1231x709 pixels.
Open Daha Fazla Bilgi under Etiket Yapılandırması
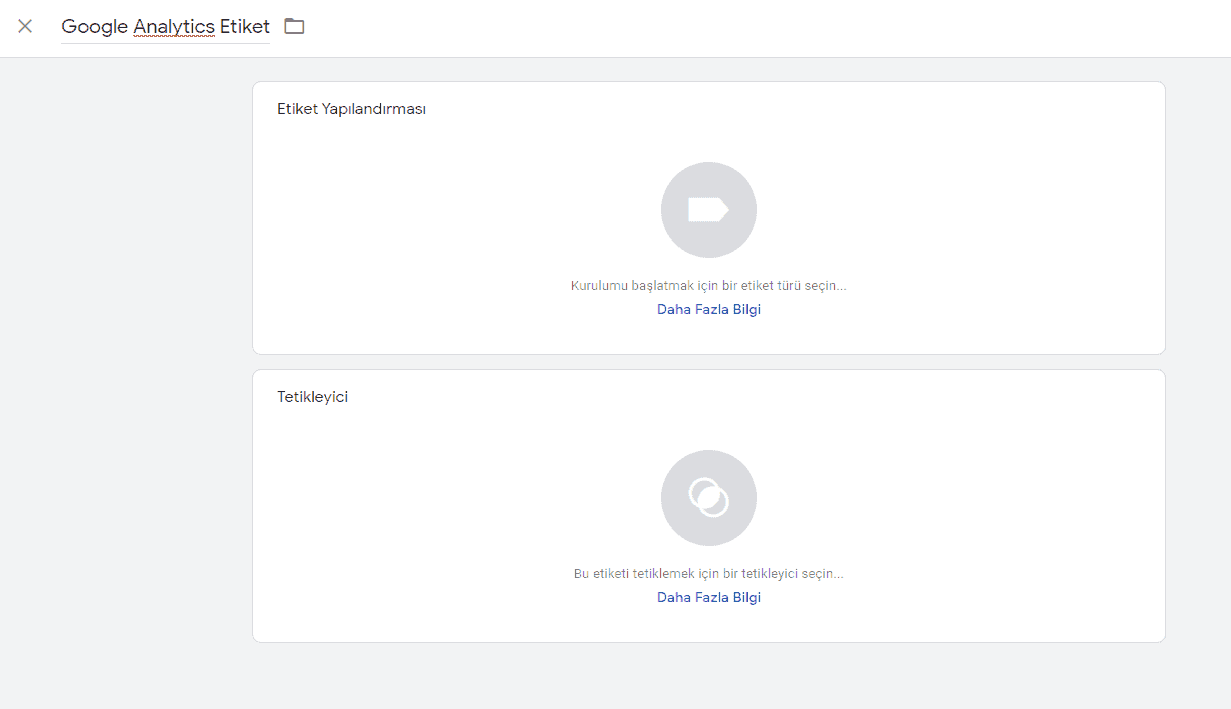click(709, 309)
